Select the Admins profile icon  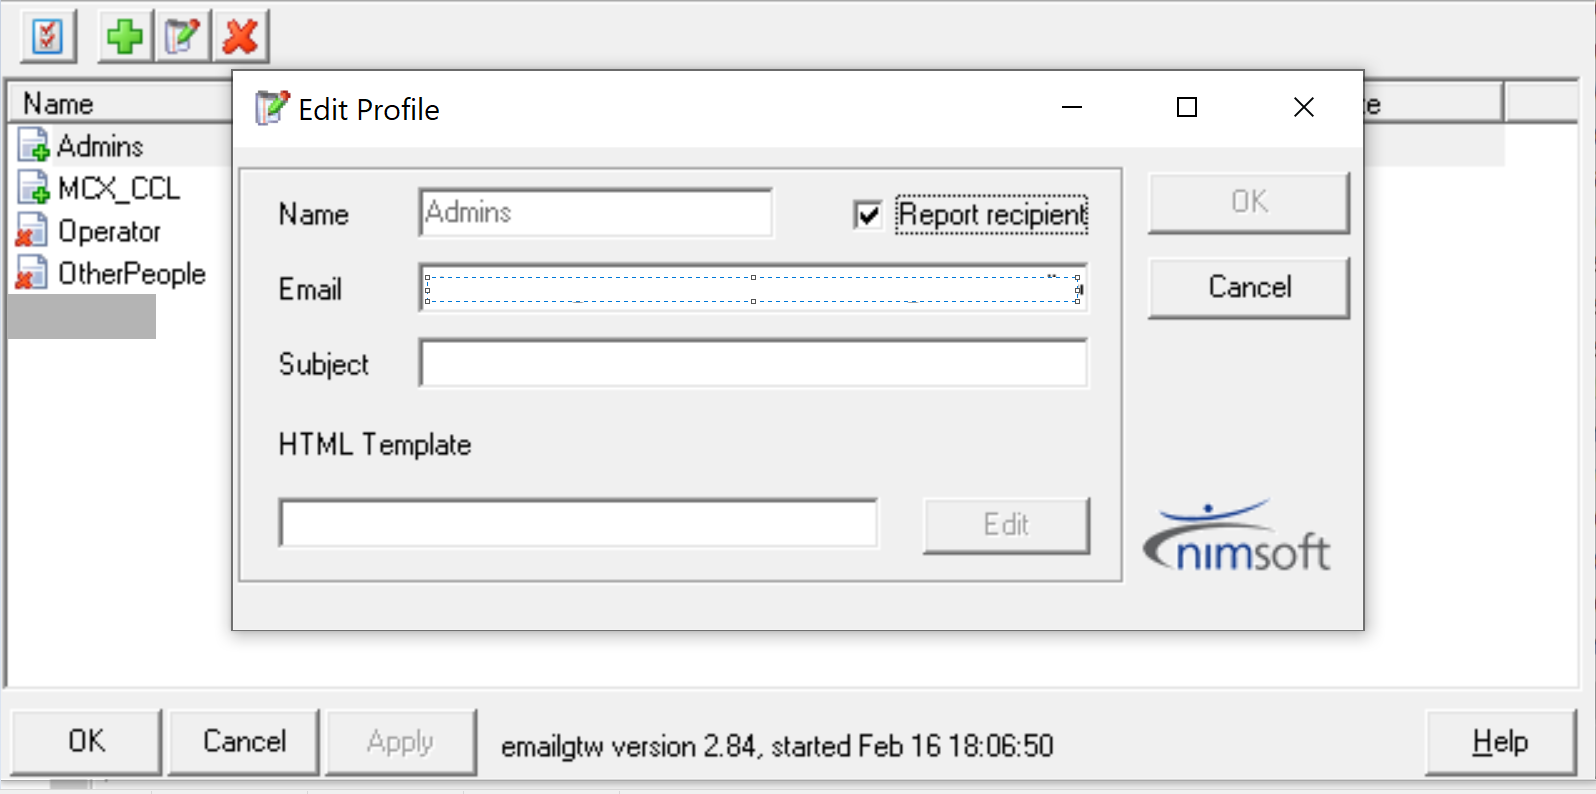coord(33,146)
